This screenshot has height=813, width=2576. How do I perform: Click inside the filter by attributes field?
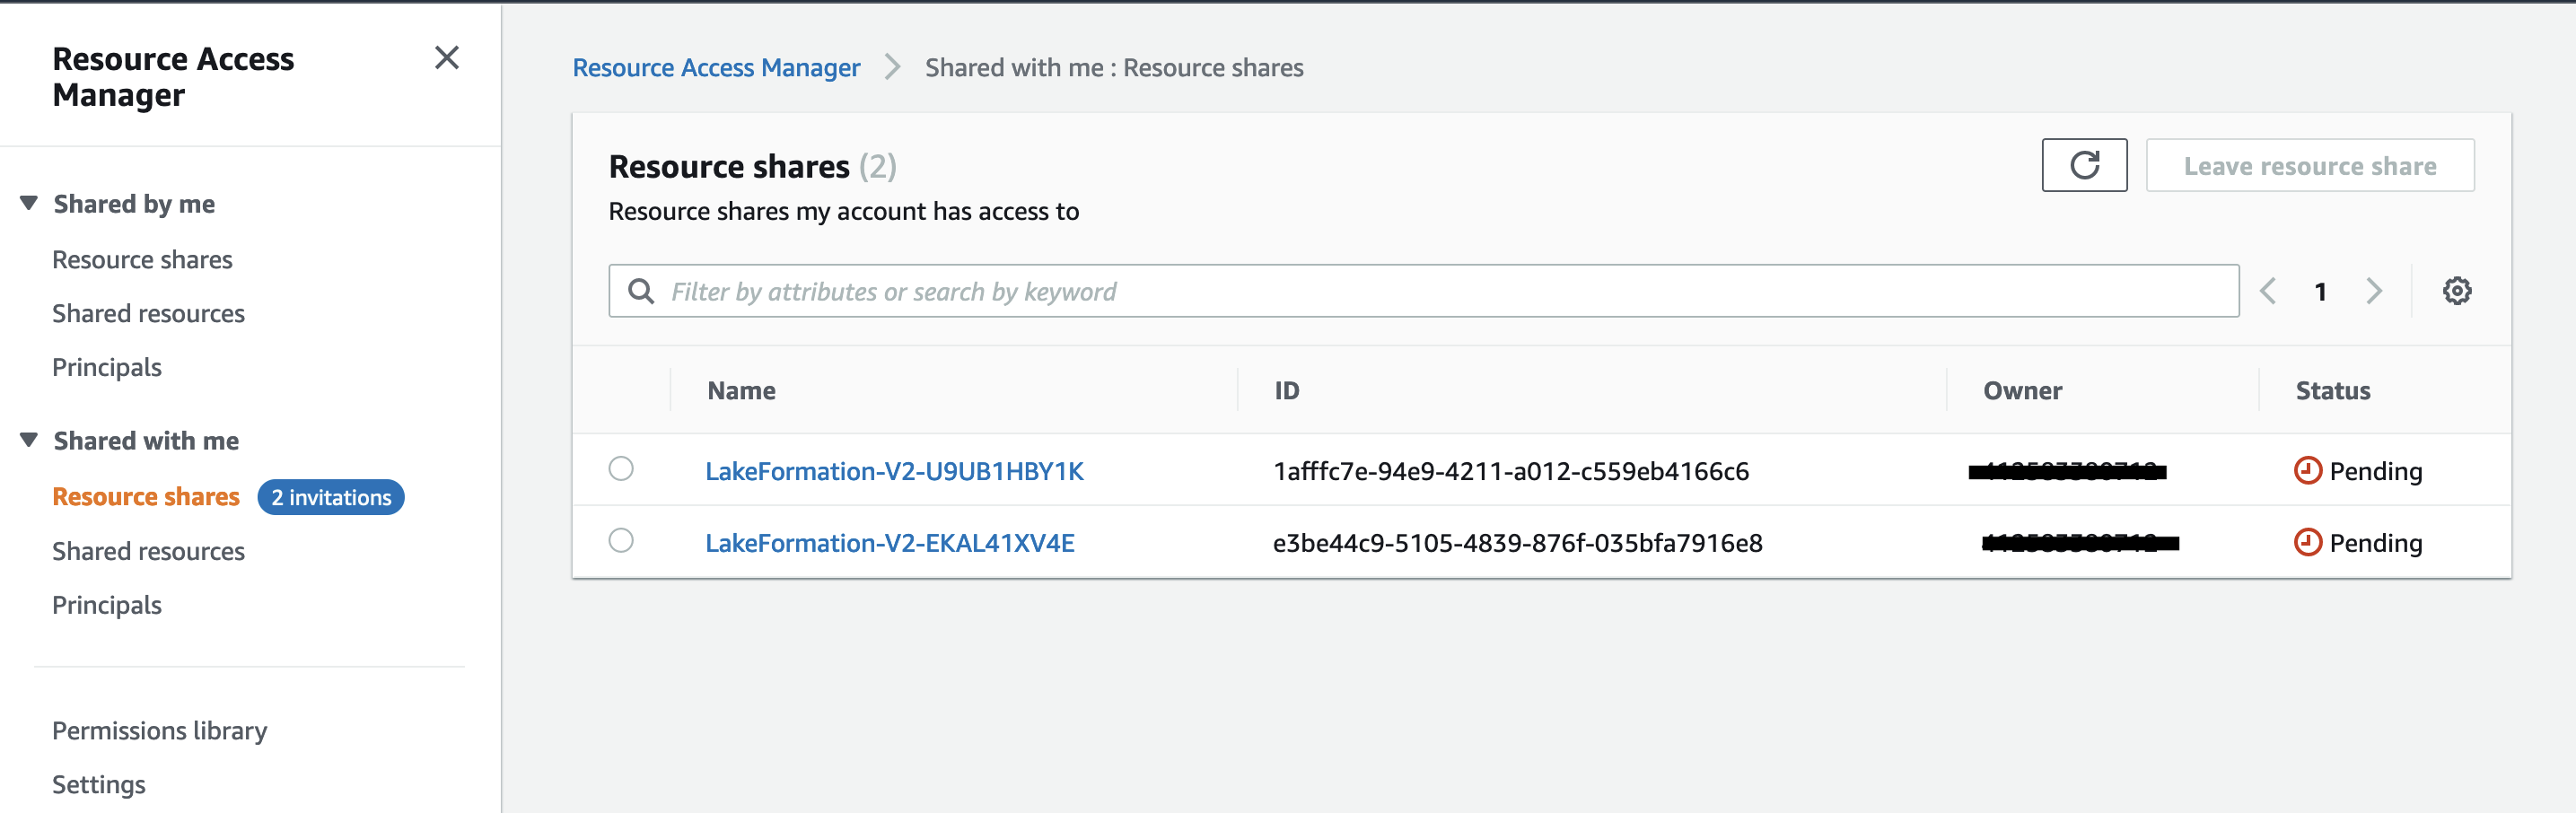click(x=1100, y=291)
